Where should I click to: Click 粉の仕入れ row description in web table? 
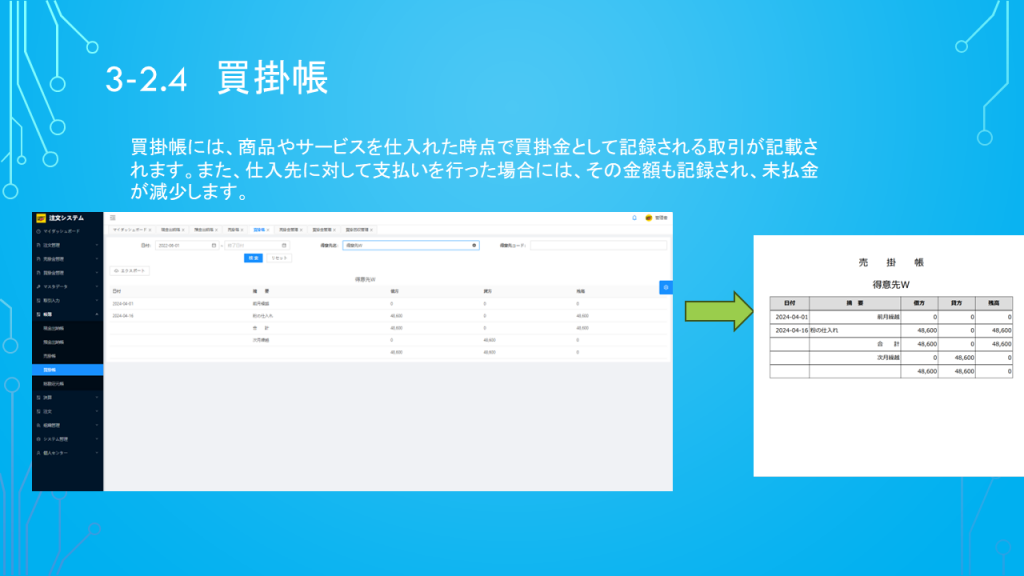click(263, 316)
